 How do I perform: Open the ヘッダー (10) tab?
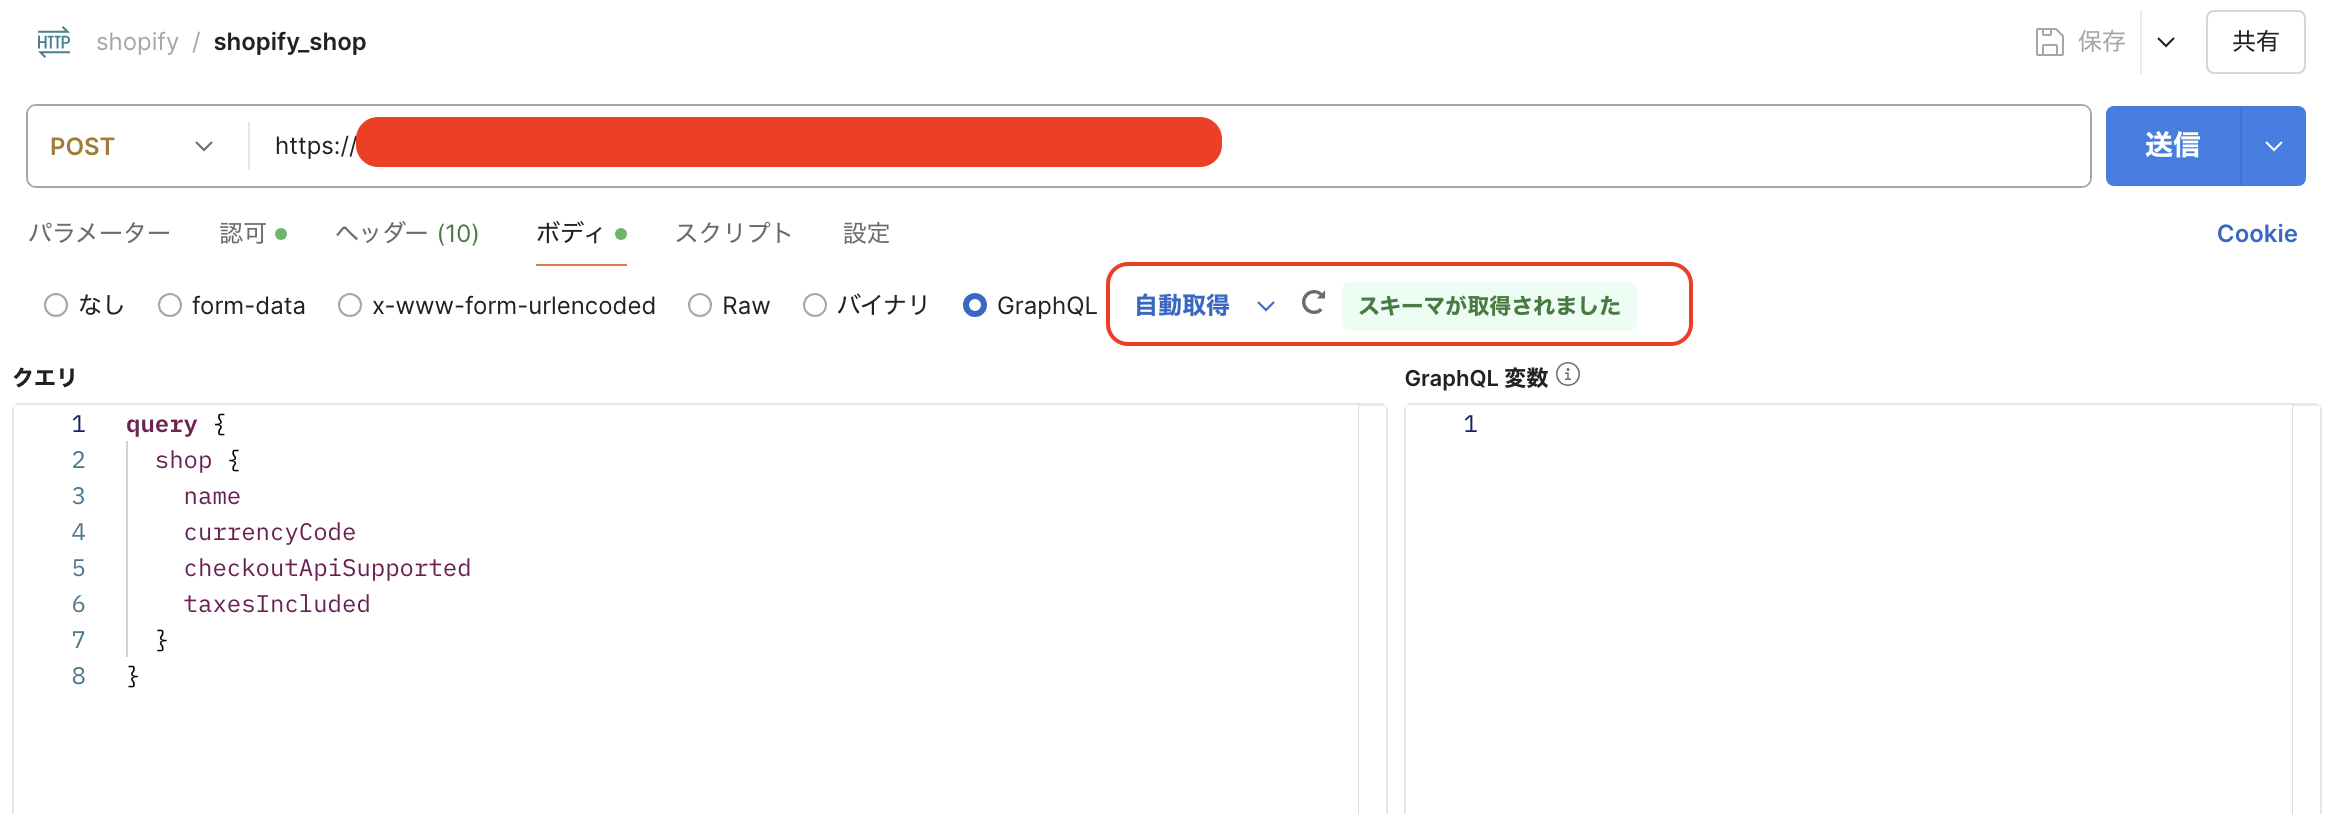[x=407, y=233]
